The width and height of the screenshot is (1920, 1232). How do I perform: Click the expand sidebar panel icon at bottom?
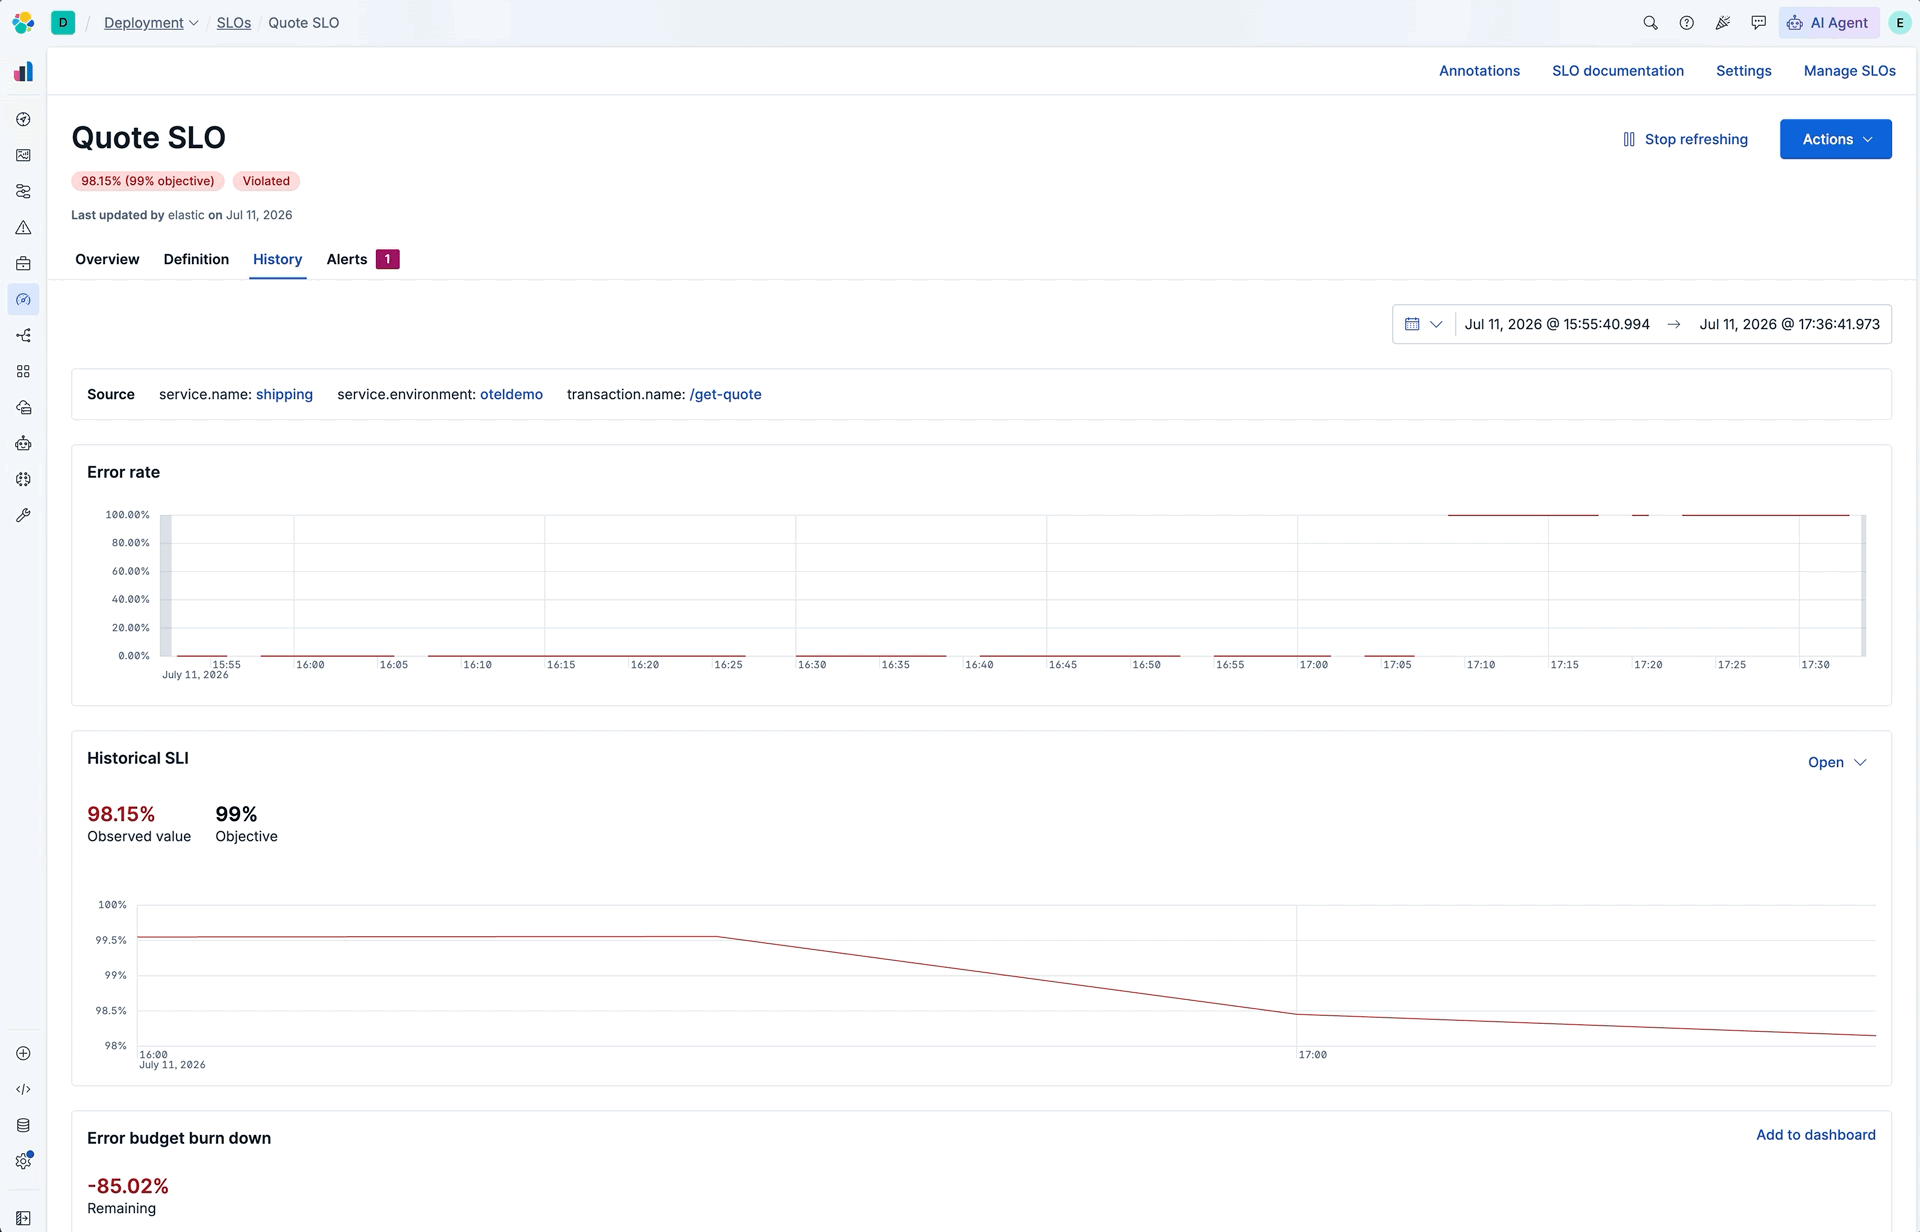click(23, 1218)
